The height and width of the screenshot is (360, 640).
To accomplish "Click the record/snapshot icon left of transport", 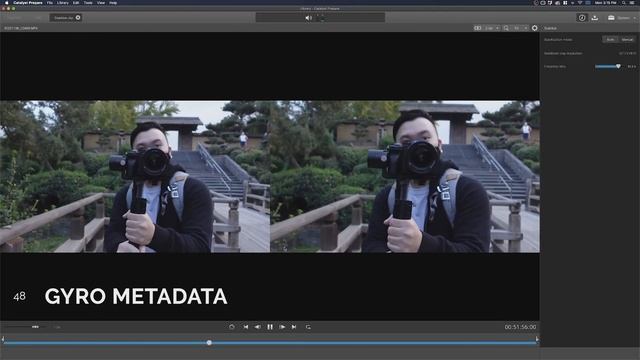I will click(232, 327).
